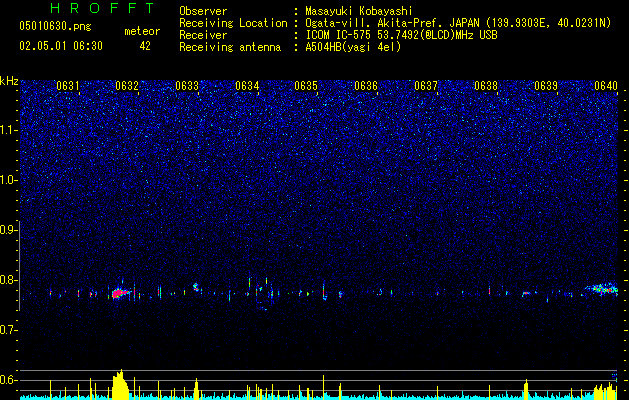Click the 0634 time marker
The height and width of the screenshot is (400, 629).
click(247, 86)
